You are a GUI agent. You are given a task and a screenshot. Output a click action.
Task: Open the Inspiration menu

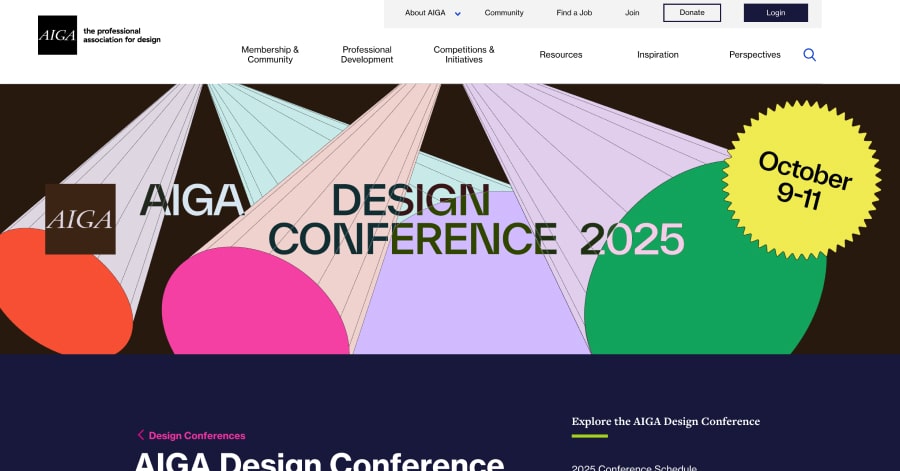658,55
